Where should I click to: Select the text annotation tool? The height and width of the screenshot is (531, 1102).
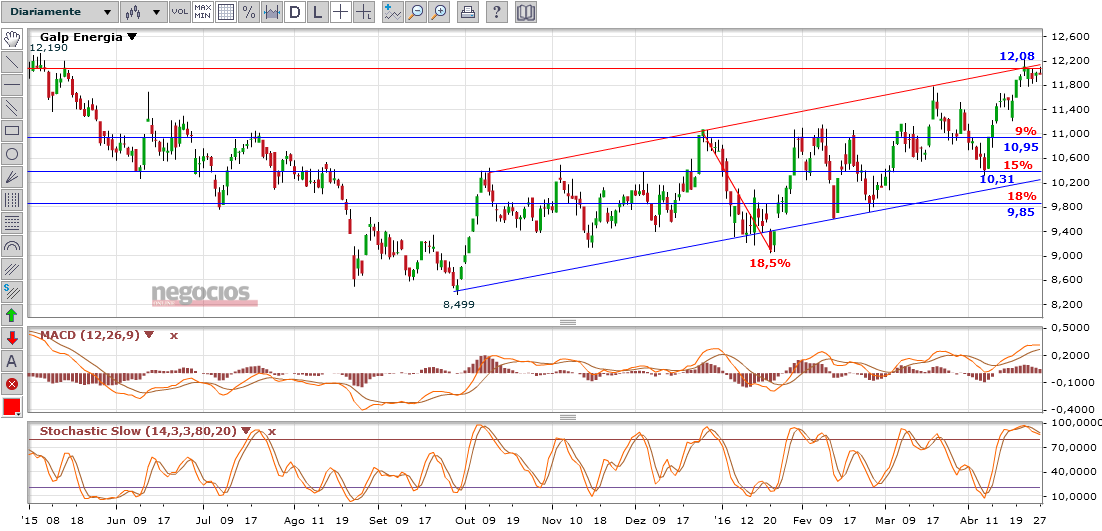pyautogui.click(x=12, y=361)
